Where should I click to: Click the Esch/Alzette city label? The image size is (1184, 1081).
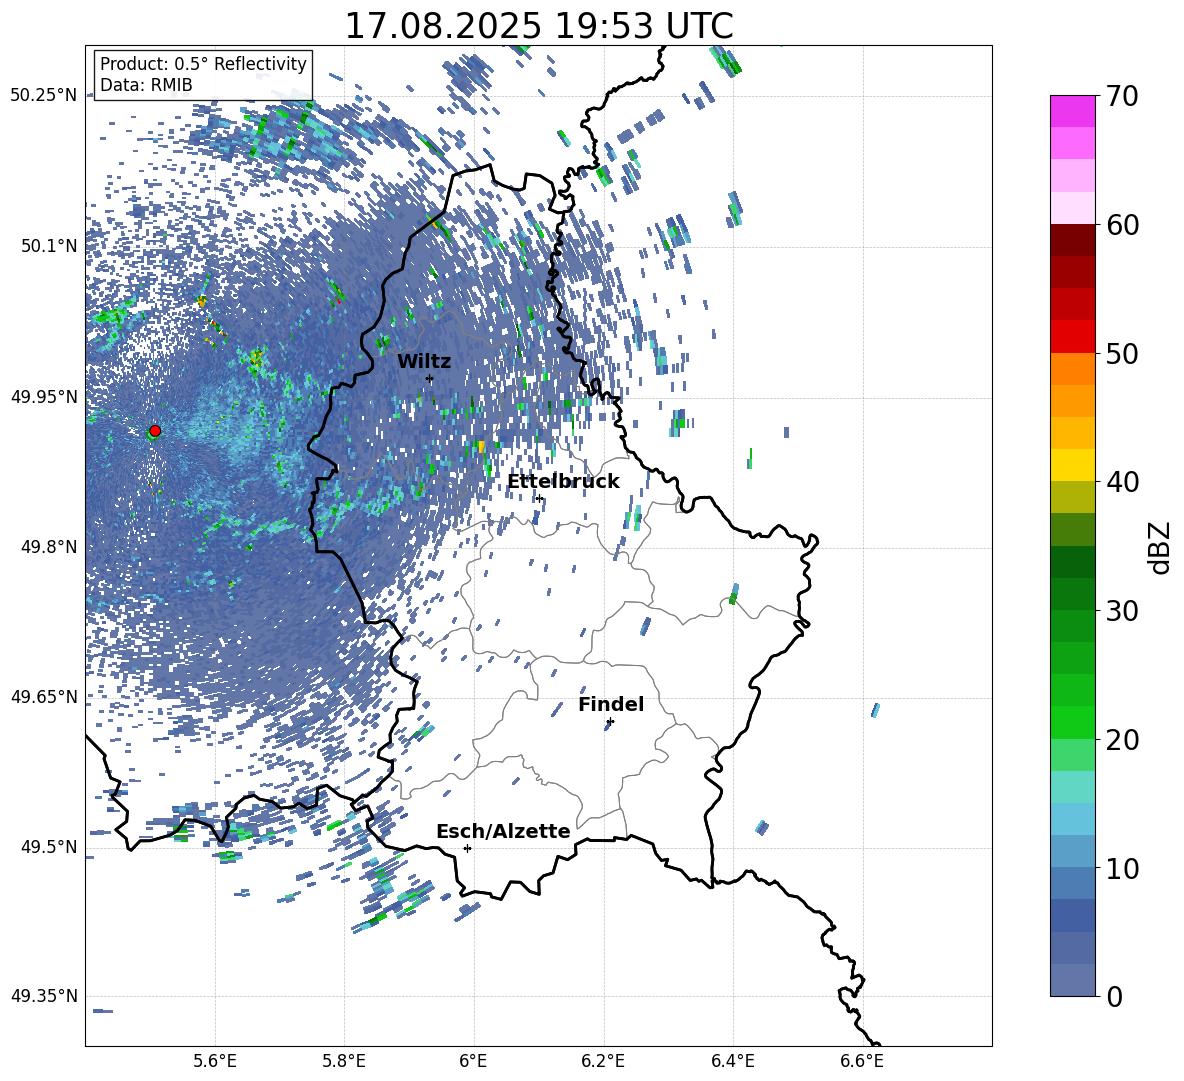tap(503, 831)
